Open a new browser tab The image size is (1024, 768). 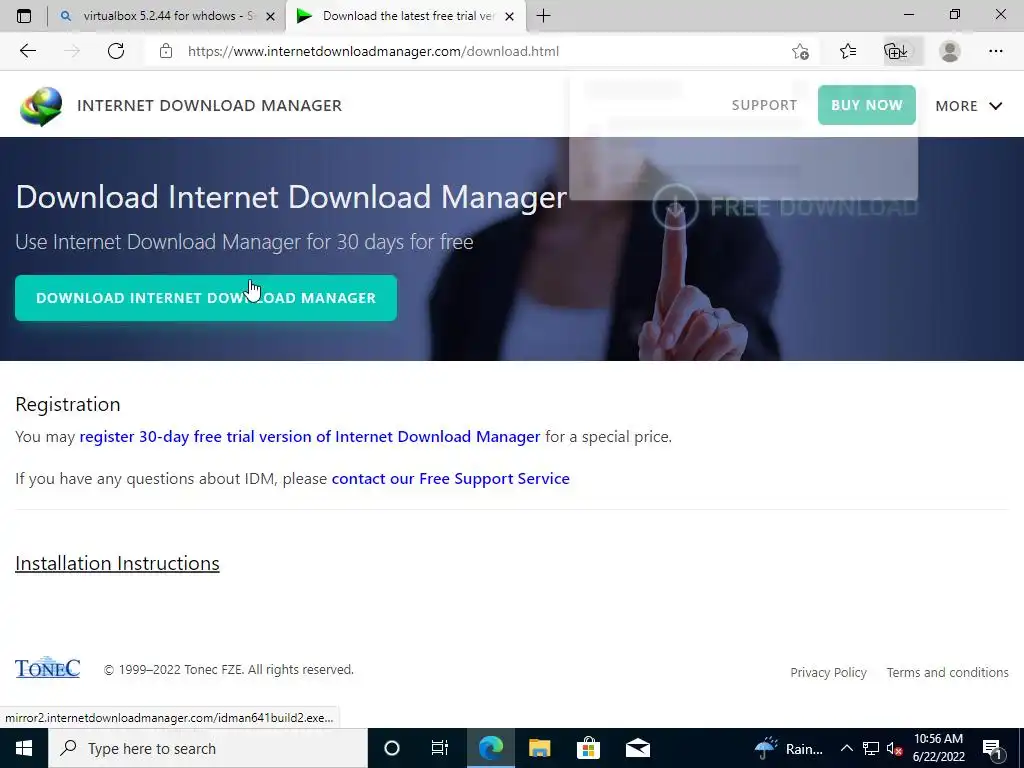coord(543,16)
